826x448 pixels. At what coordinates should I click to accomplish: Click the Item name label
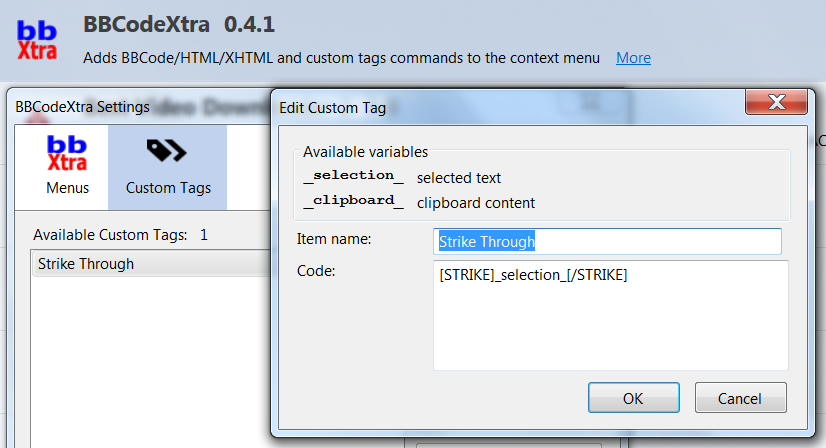point(334,239)
